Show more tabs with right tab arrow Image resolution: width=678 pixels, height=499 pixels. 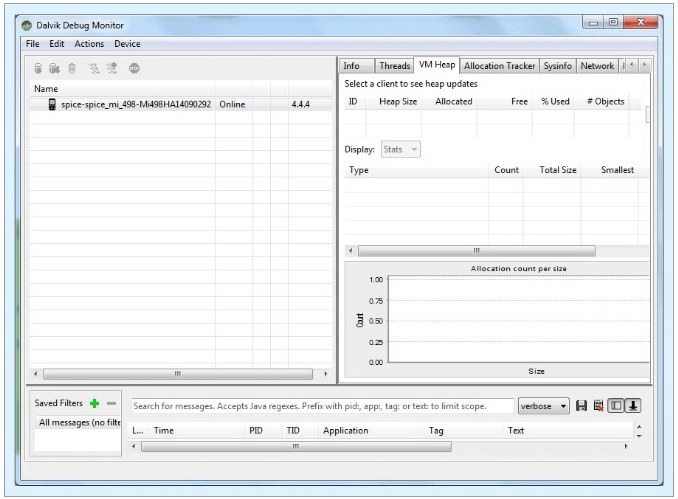(x=644, y=65)
